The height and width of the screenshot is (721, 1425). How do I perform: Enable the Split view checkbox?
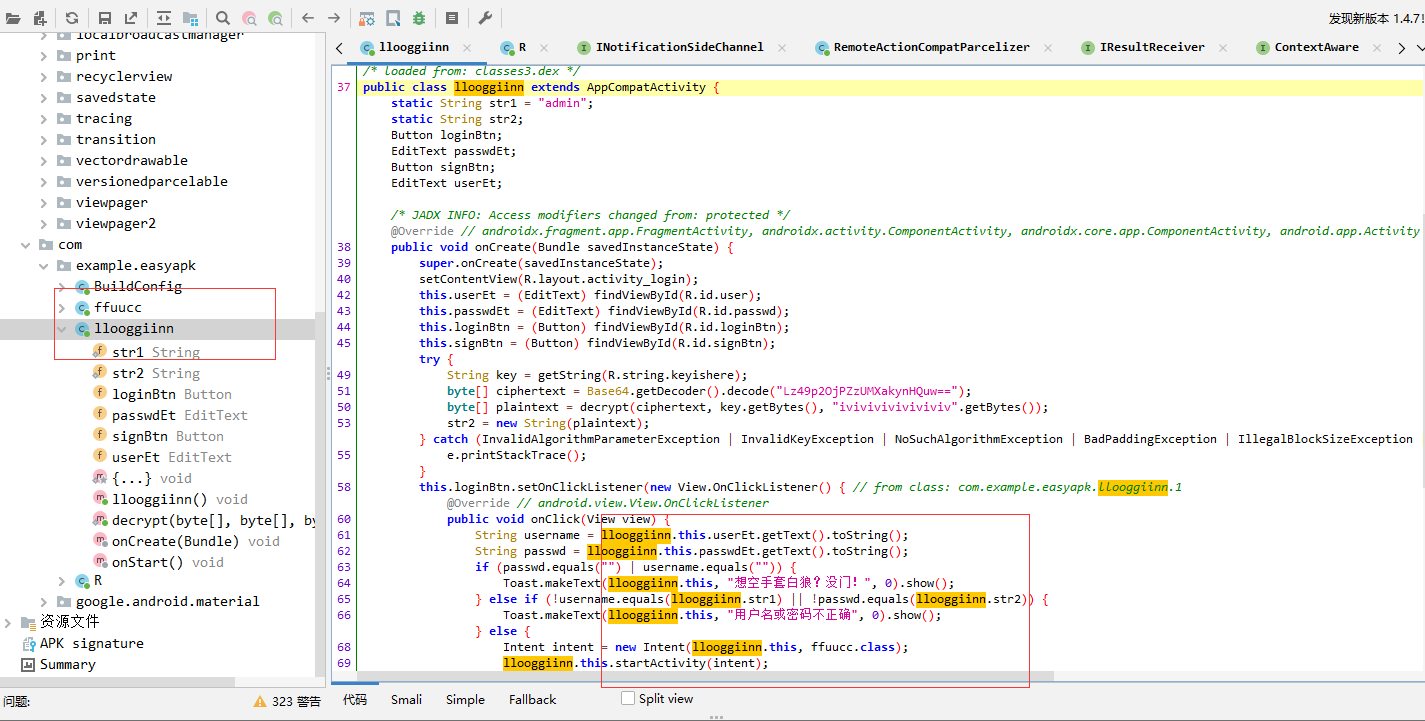coord(628,698)
